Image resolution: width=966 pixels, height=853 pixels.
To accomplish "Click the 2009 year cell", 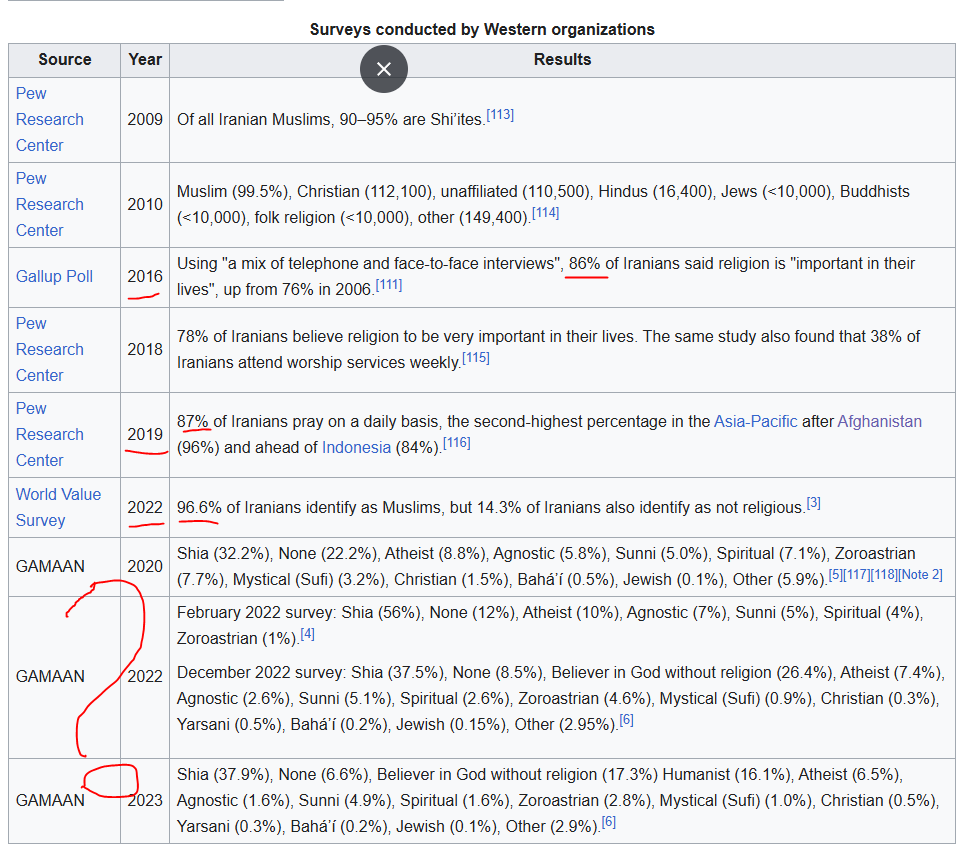I will (x=145, y=119).
